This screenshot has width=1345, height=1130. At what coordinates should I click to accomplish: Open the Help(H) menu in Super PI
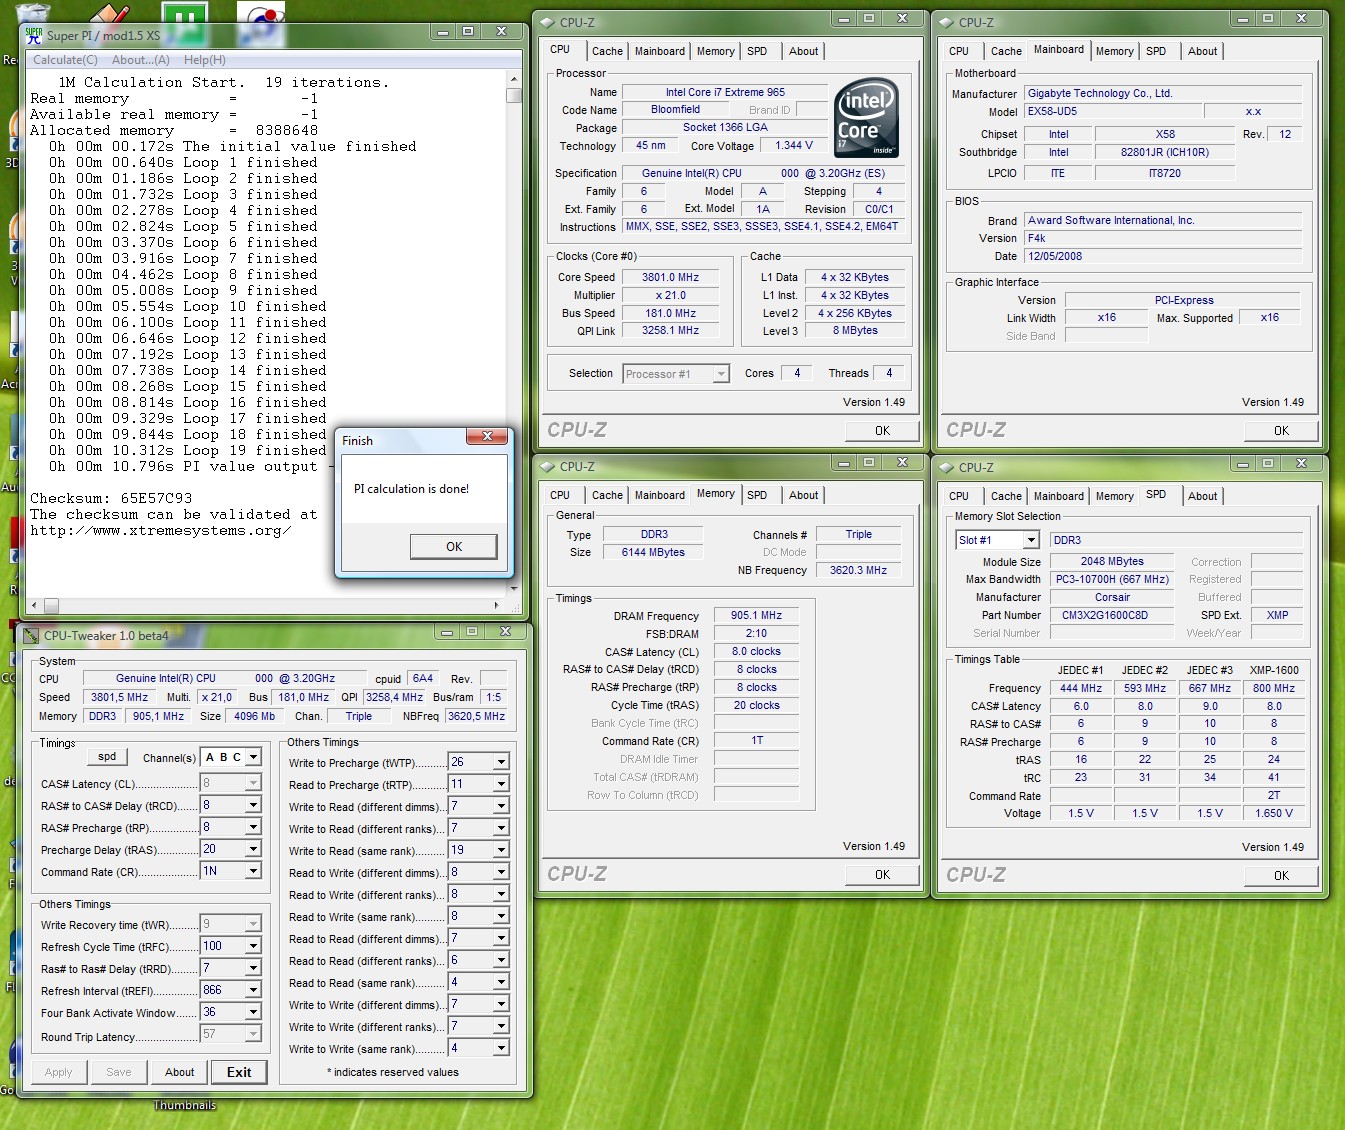204,60
